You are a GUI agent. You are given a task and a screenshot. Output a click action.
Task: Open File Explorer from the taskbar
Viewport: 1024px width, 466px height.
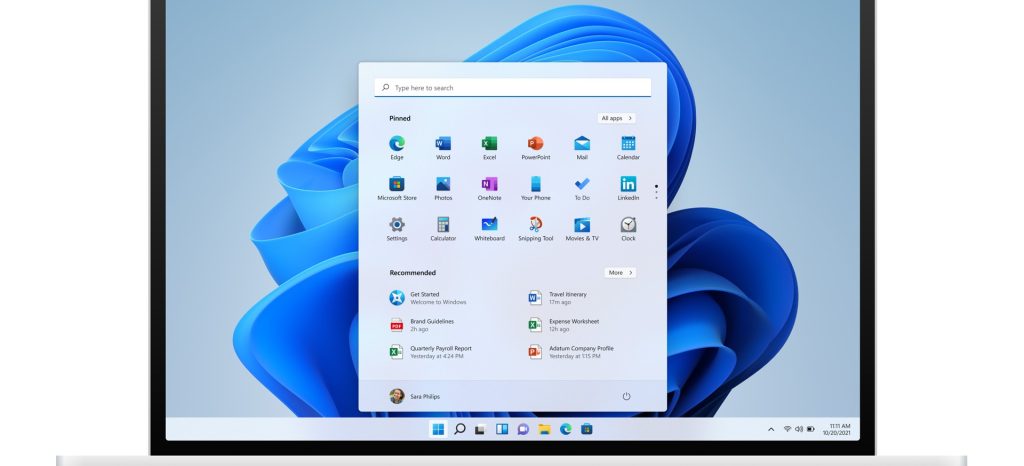pyautogui.click(x=544, y=429)
